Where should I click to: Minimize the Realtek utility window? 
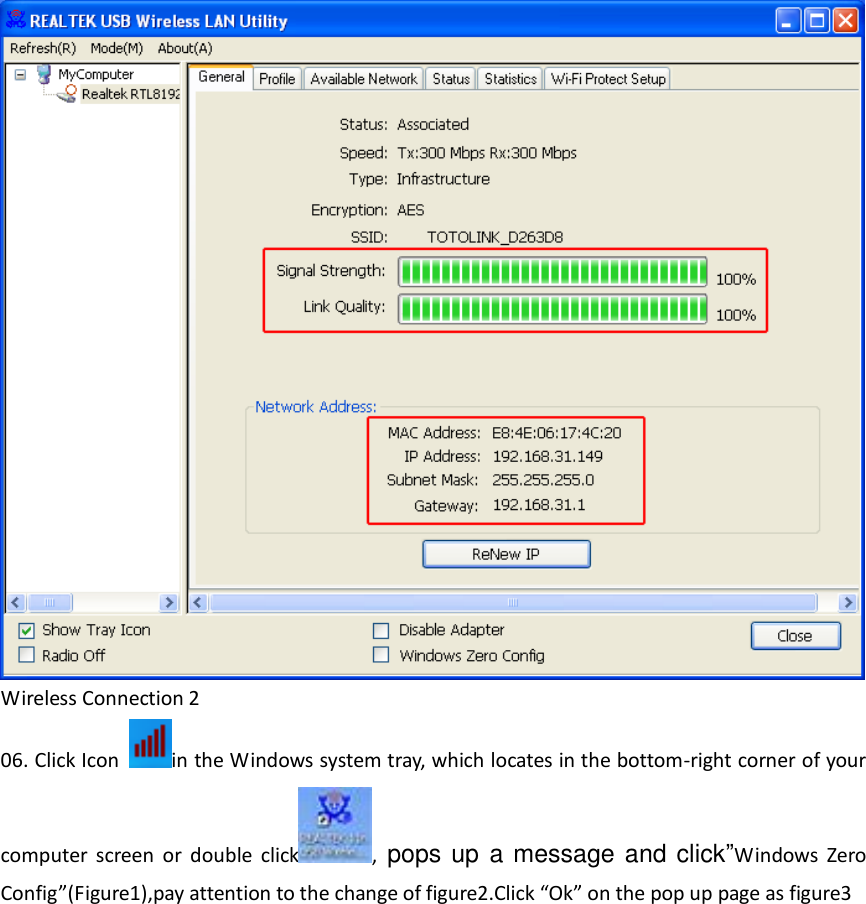[788, 21]
